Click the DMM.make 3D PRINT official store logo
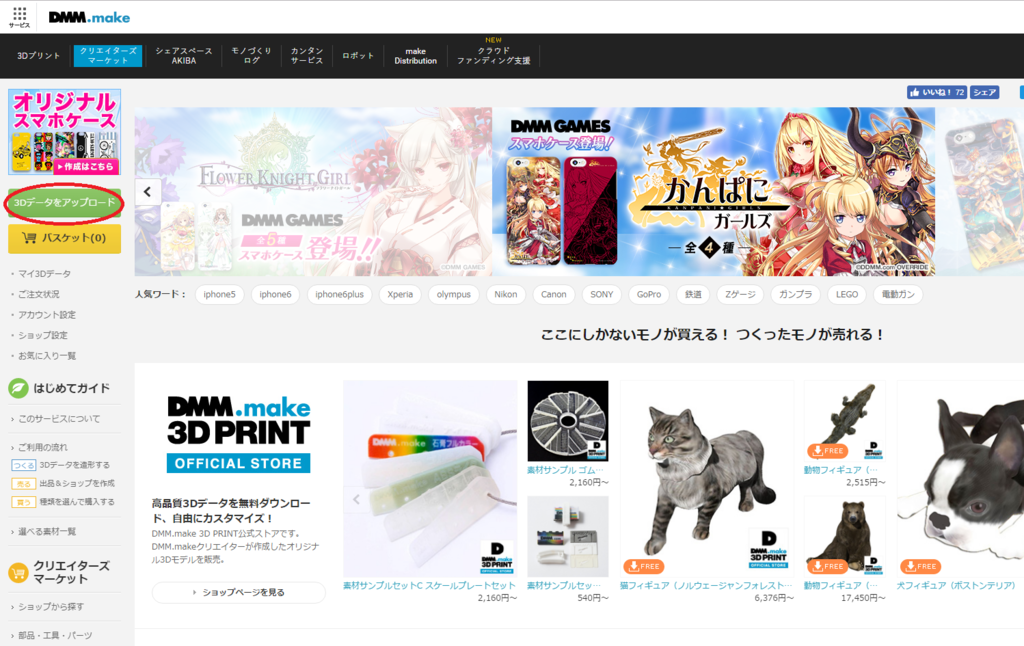The image size is (1024, 646). coord(238,434)
